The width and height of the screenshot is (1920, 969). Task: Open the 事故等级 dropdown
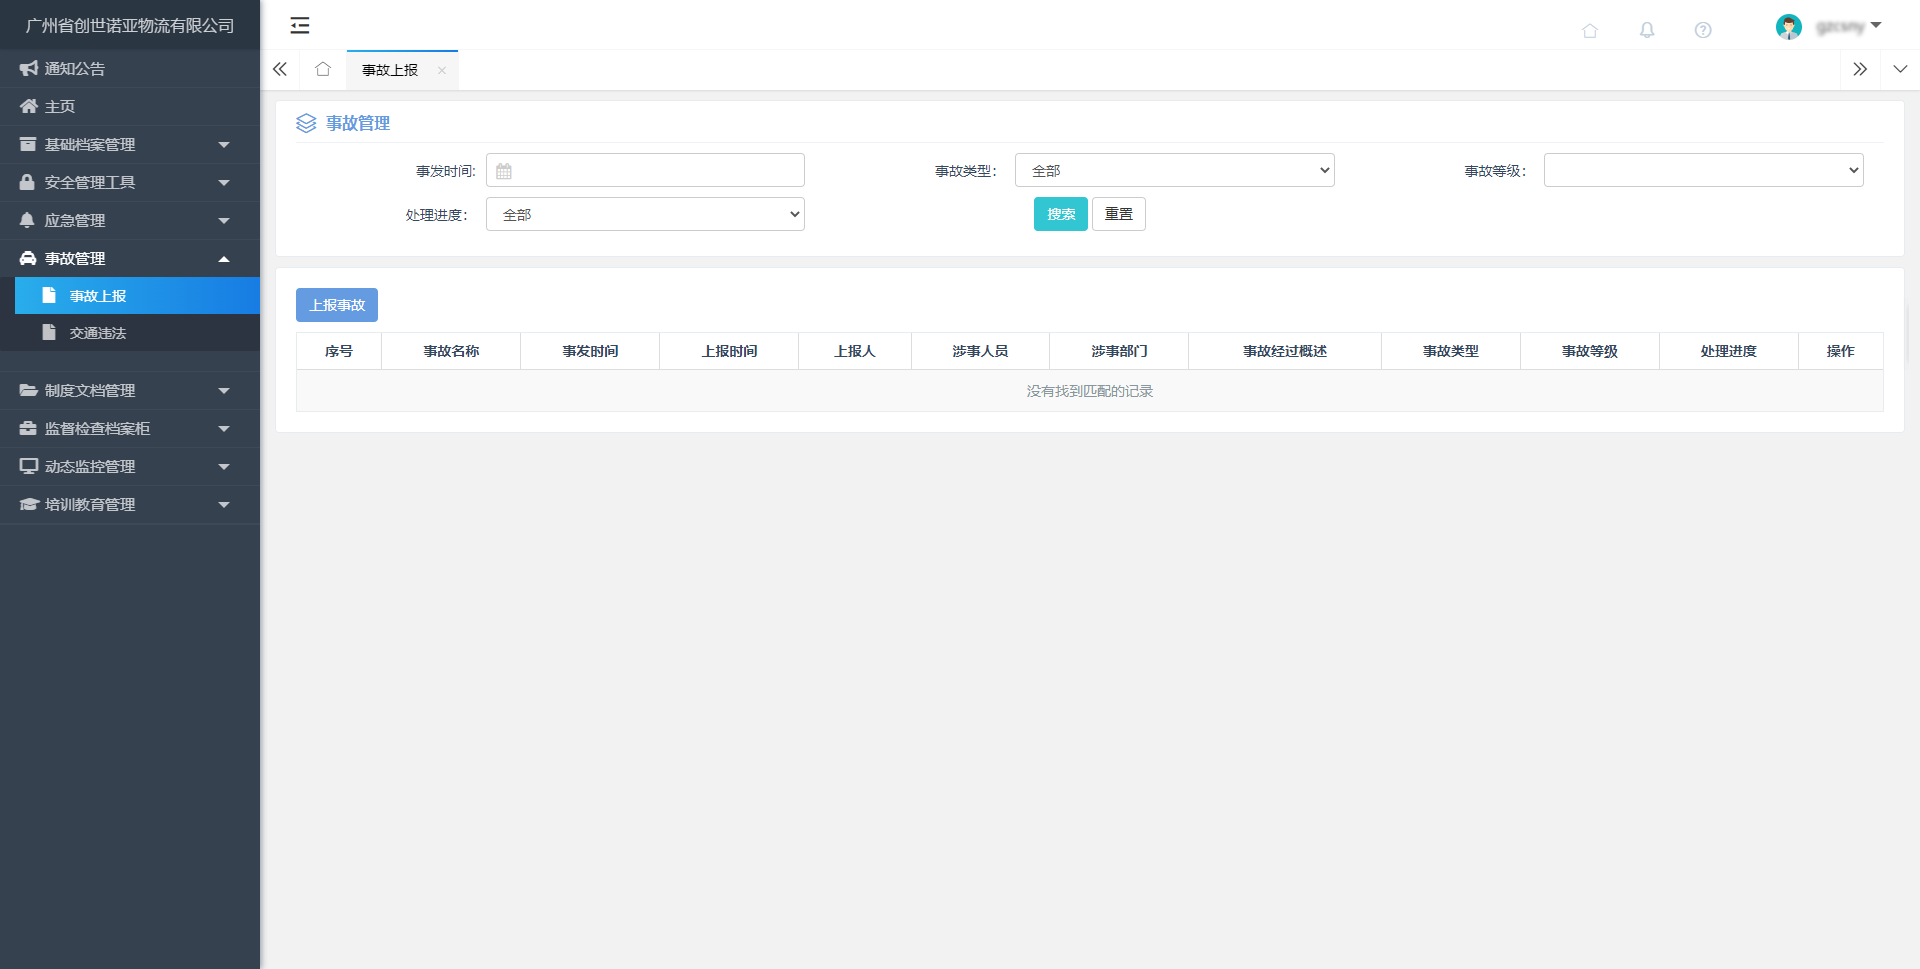pyautogui.click(x=1702, y=170)
